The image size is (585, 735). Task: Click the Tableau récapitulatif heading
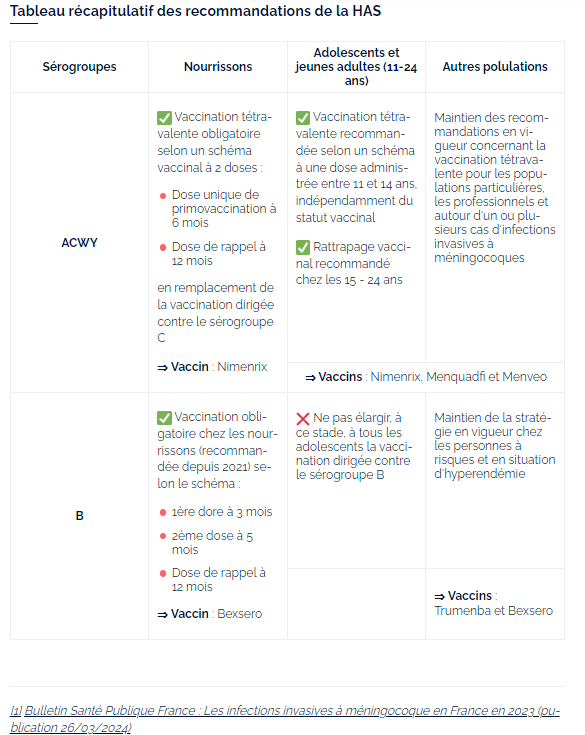pyautogui.click(x=195, y=11)
